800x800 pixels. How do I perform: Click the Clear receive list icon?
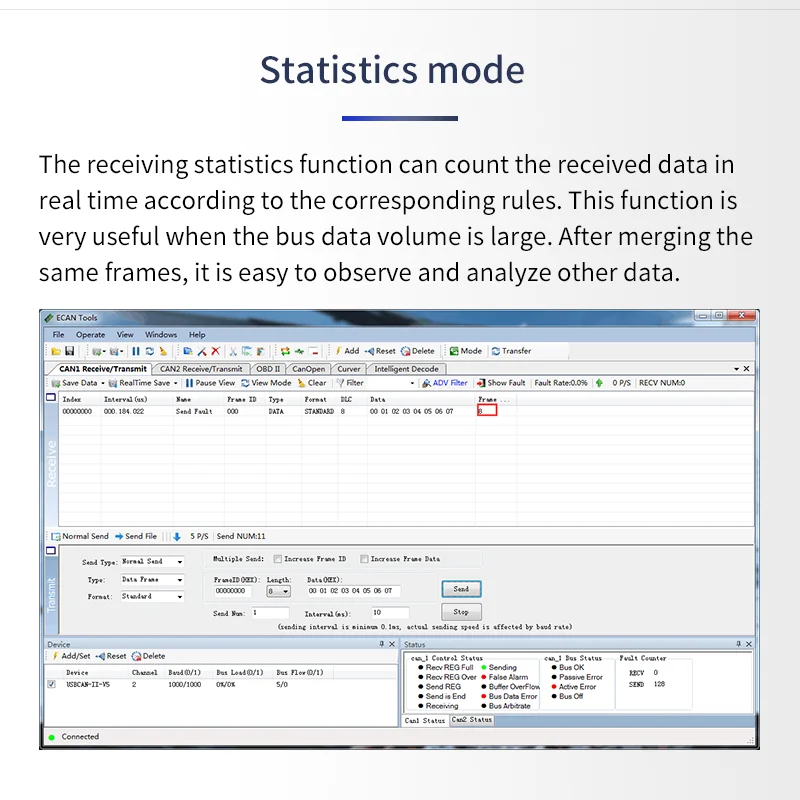coord(301,383)
